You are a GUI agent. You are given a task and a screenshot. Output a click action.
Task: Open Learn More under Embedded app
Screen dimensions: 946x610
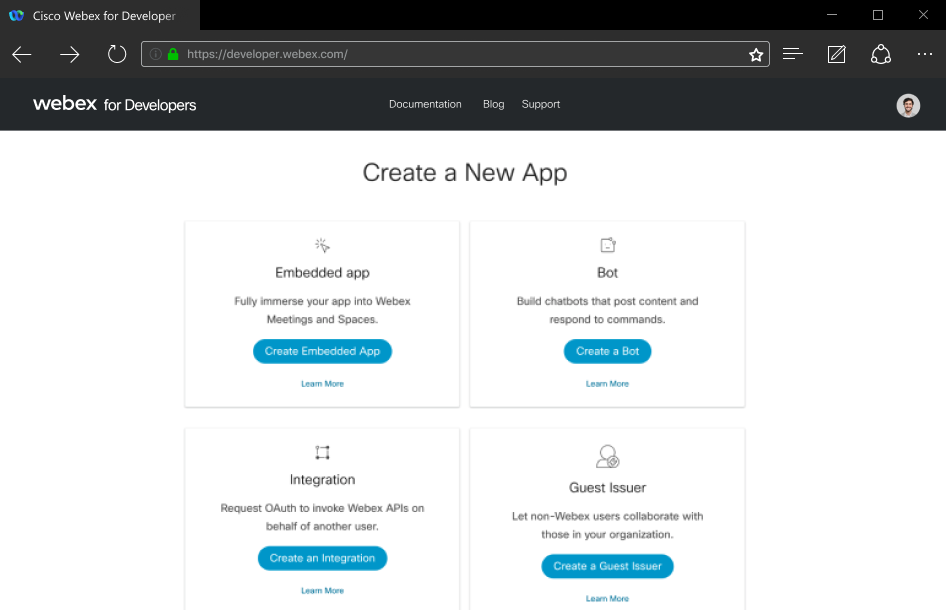tap(322, 384)
